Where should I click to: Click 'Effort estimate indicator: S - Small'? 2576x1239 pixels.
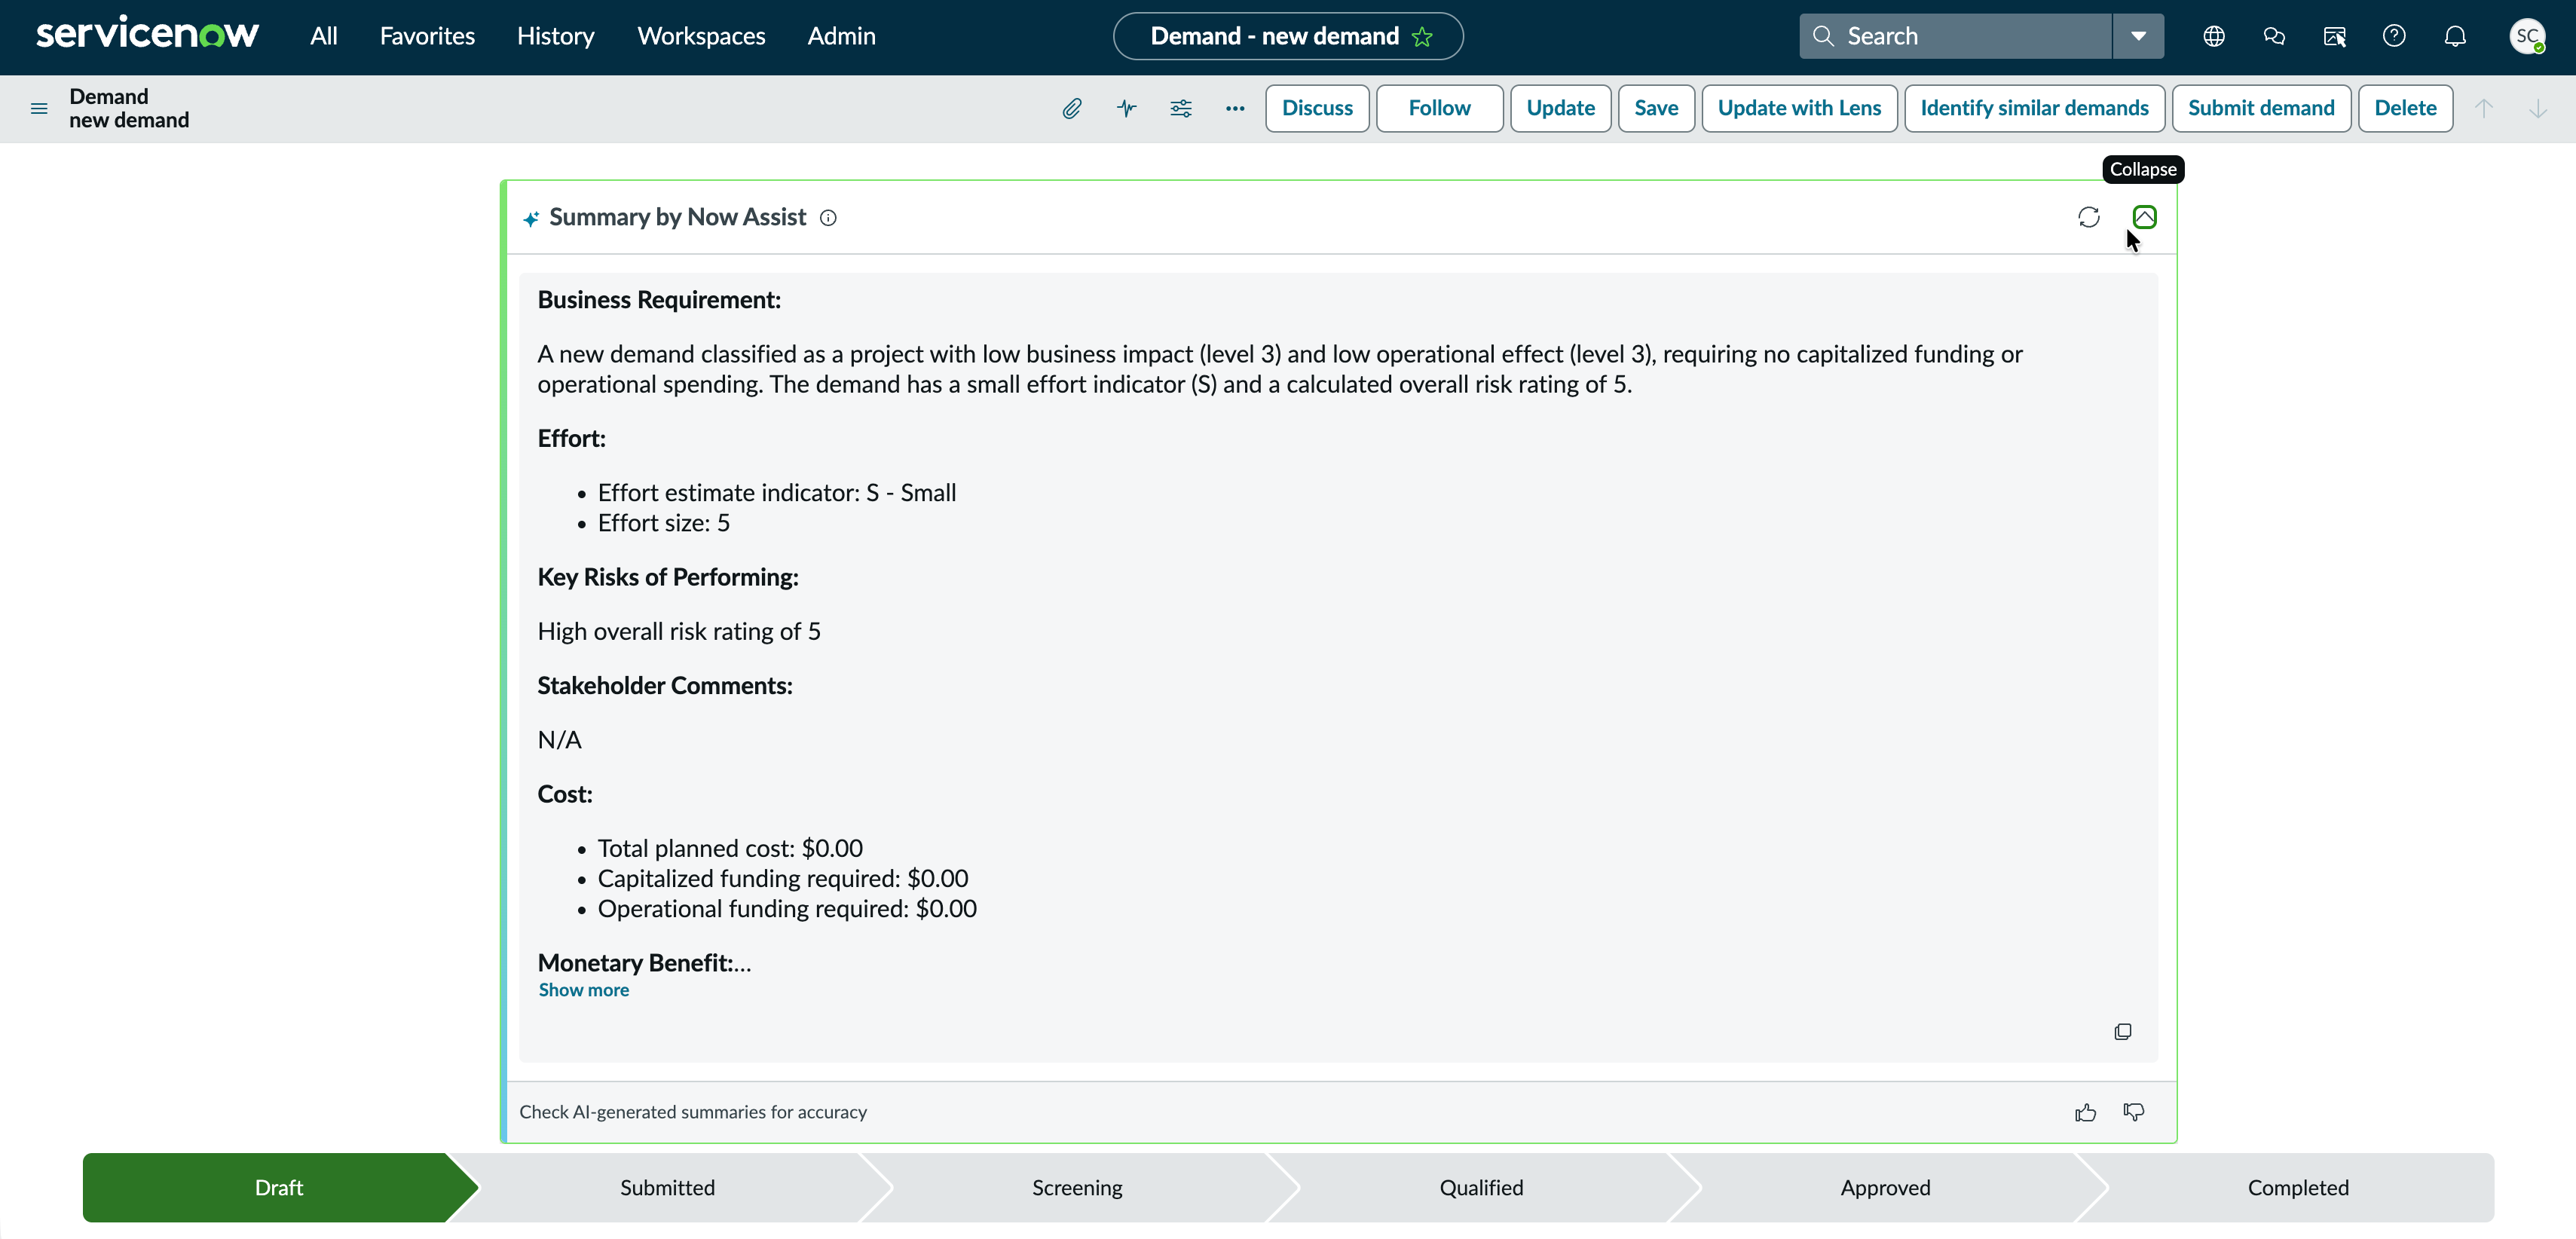pos(777,493)
